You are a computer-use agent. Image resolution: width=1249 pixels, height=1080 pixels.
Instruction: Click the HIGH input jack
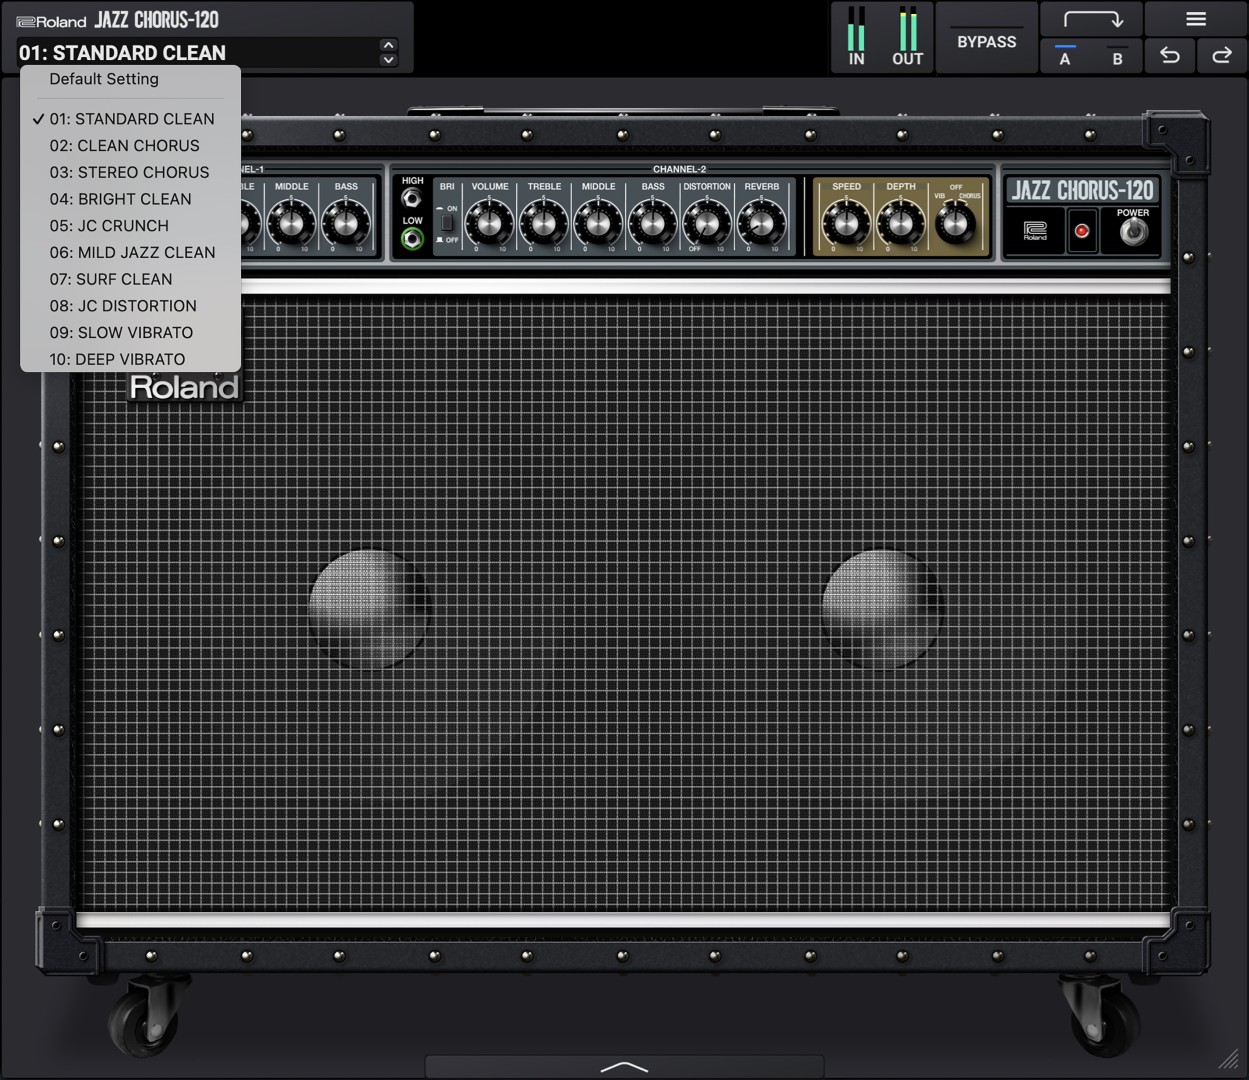tap(411, 198)
